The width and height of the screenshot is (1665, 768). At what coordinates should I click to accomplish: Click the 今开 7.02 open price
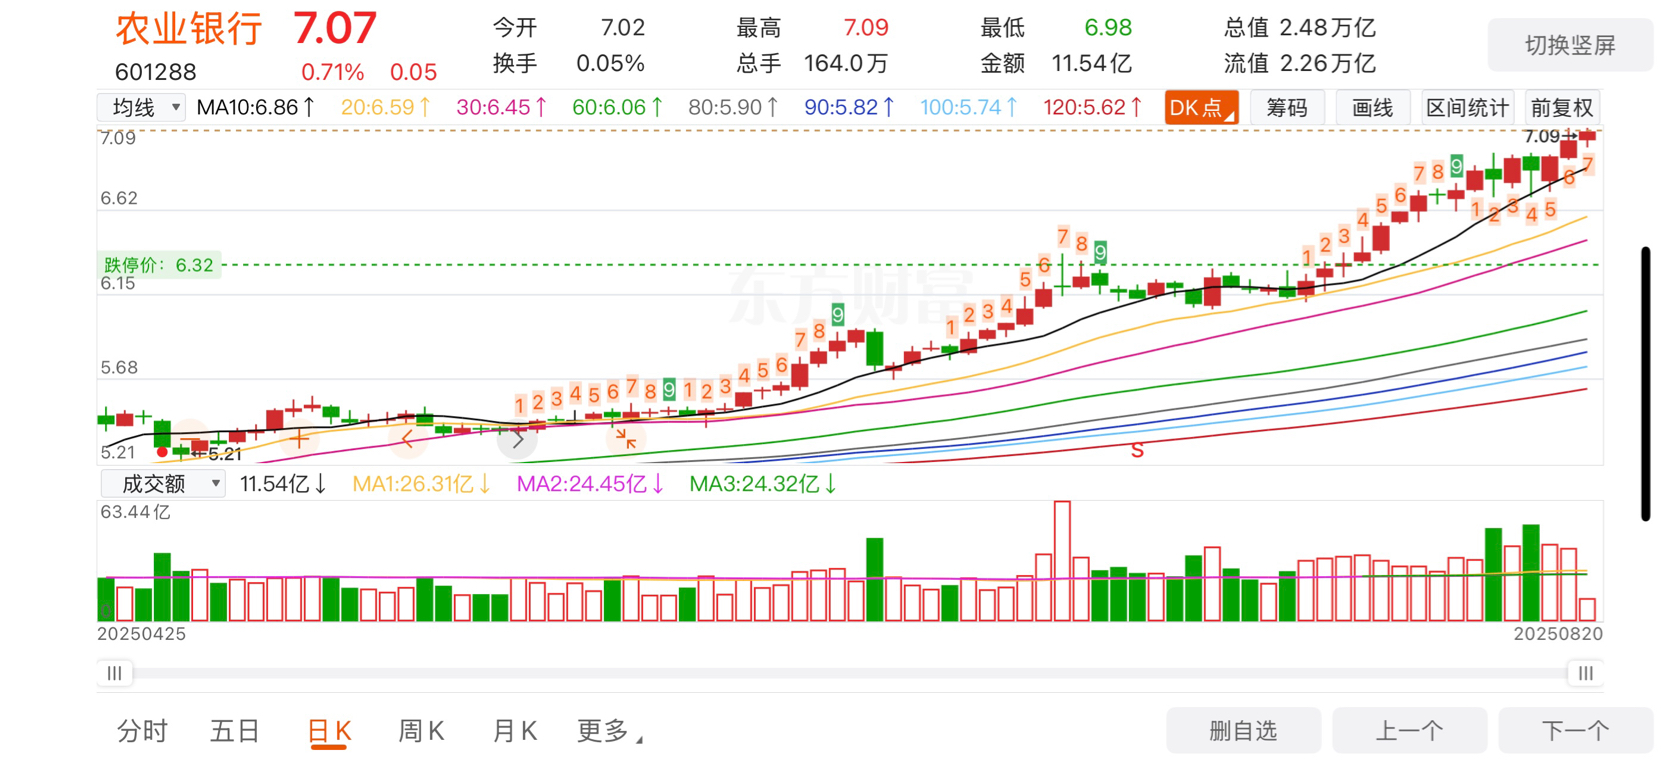coord(568,28)
